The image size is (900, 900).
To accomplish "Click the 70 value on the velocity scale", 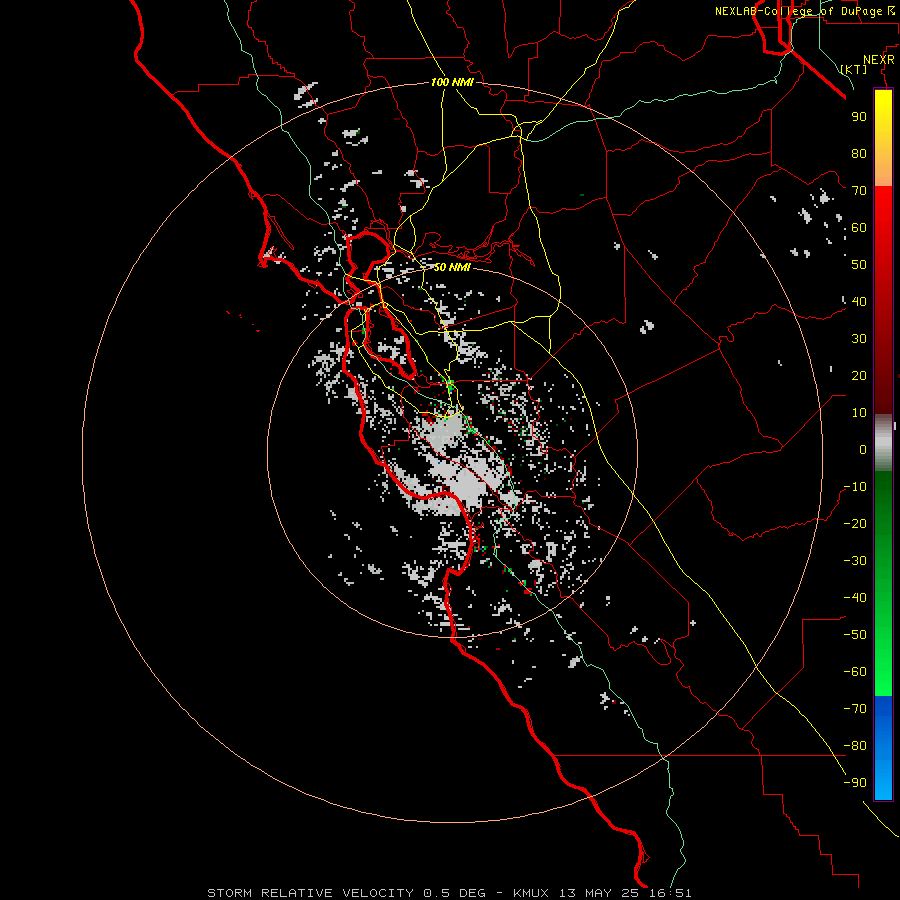I will (859, 191).
